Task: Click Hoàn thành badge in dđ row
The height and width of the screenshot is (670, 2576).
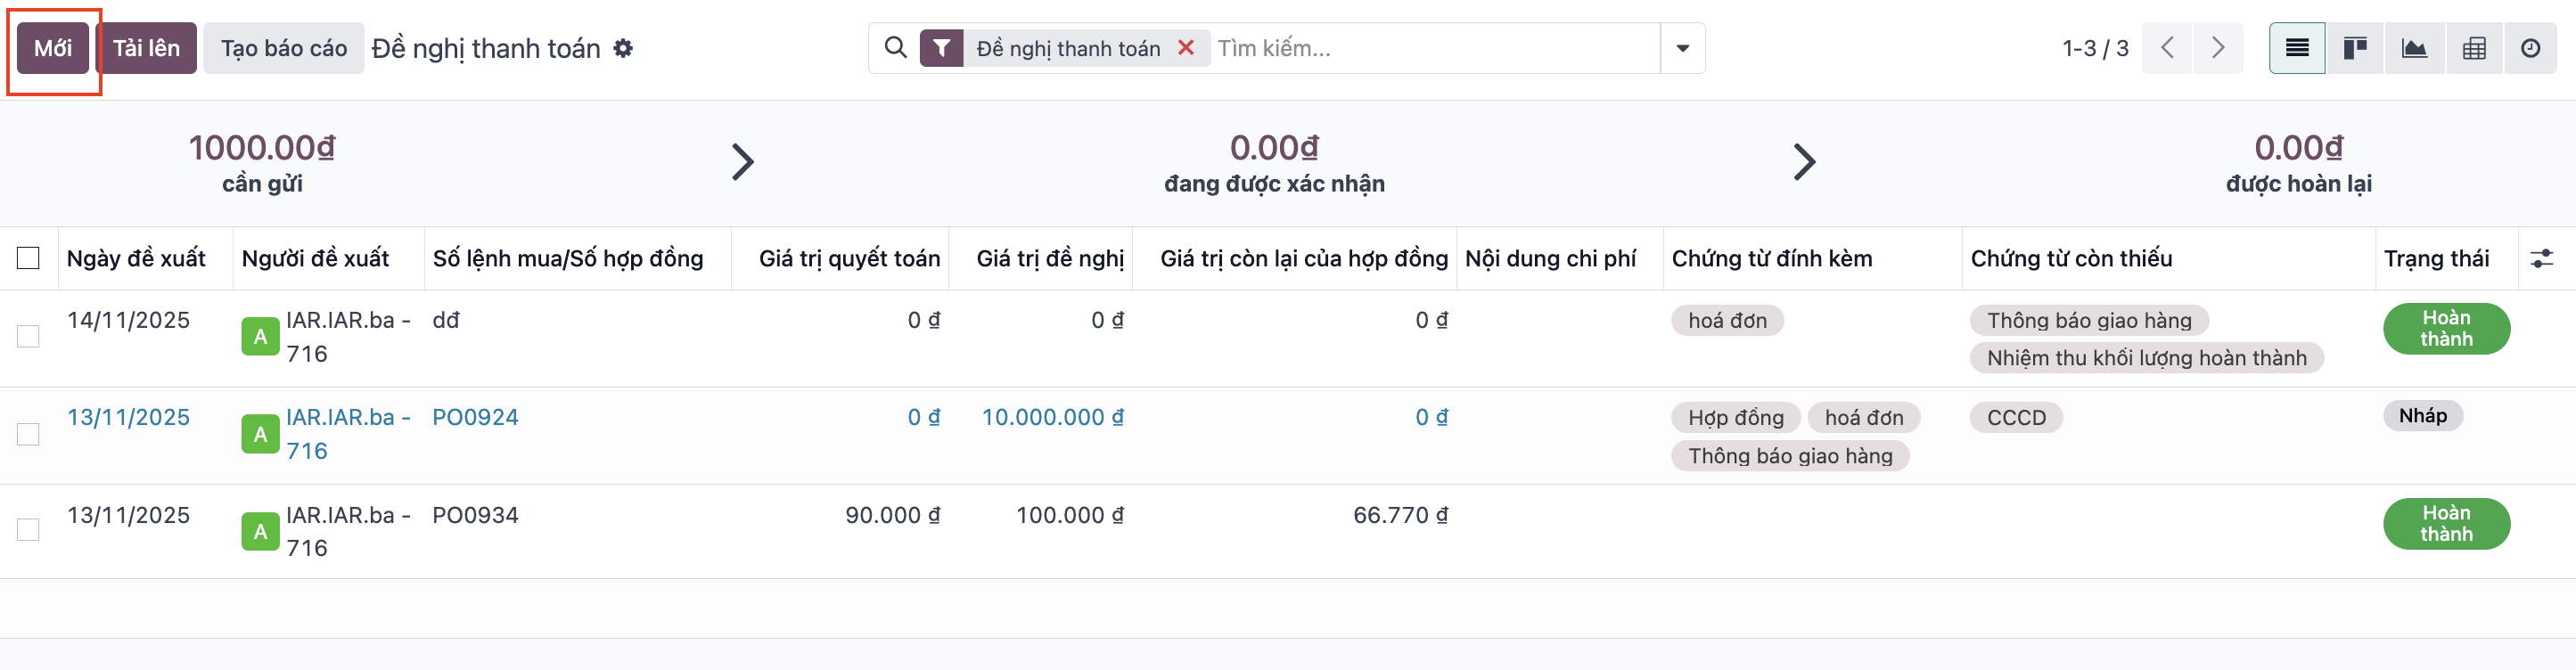Action: pyautogui.click(x=2446, y=328)
